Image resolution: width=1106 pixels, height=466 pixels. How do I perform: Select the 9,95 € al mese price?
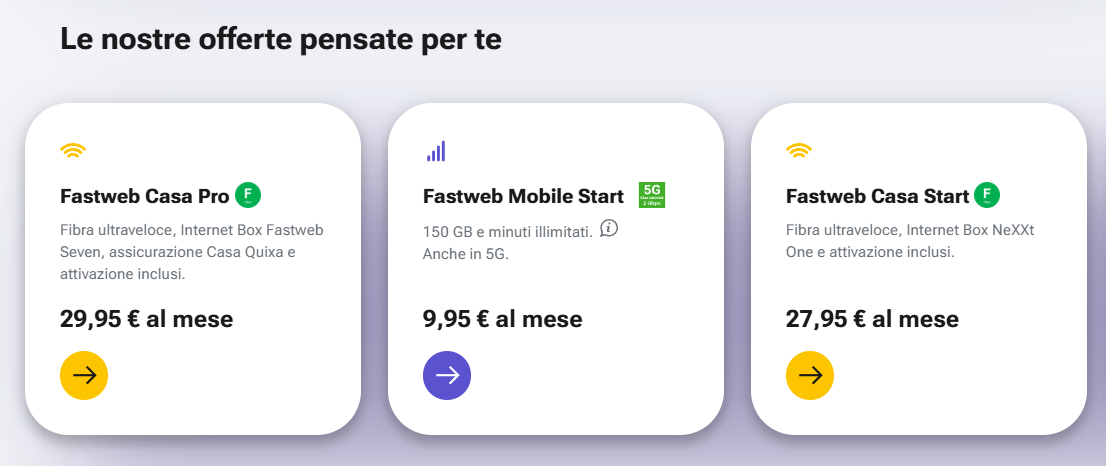502,320
